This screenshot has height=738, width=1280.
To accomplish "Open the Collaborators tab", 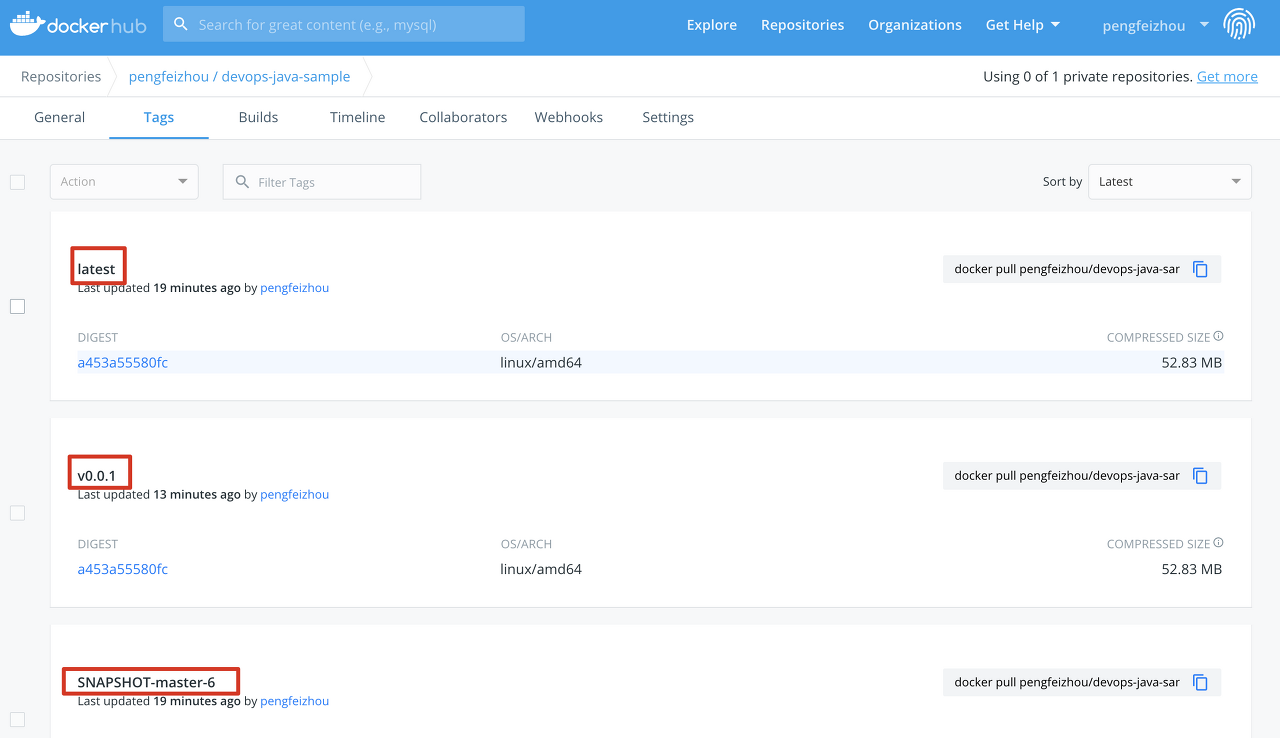I will (463, 117).
